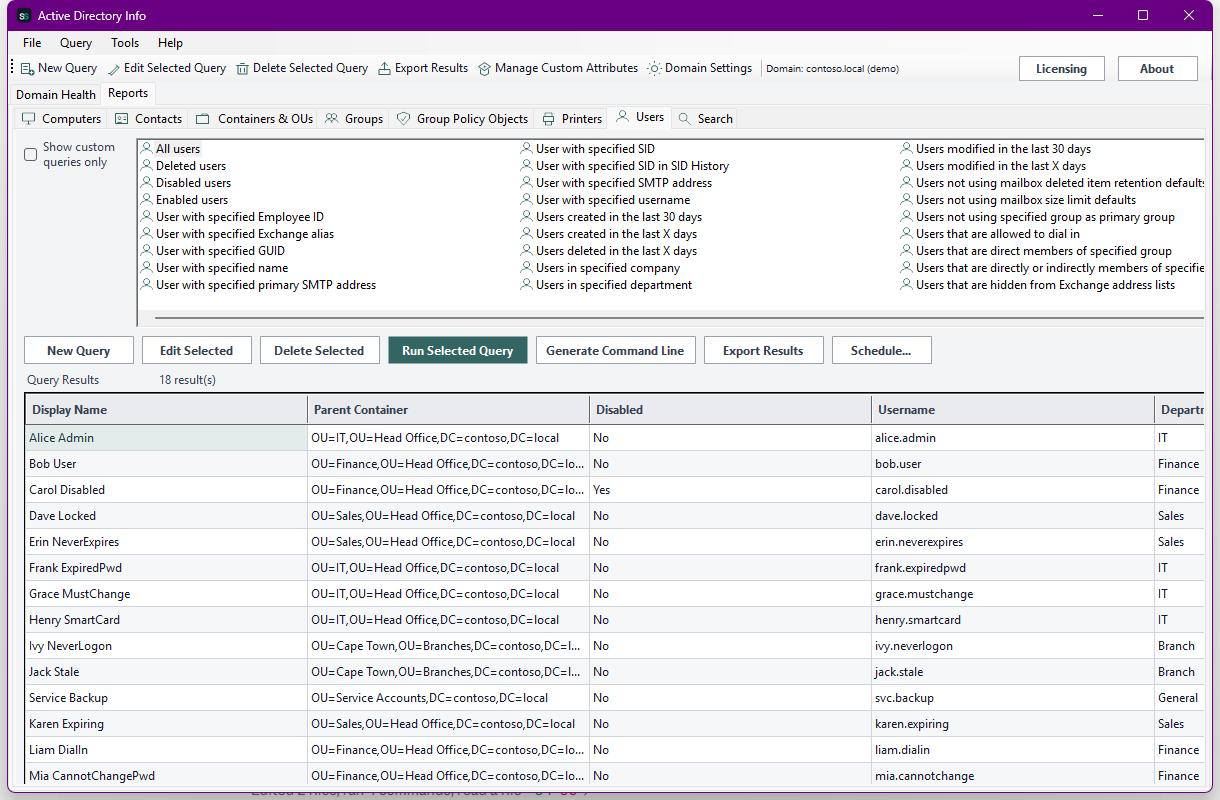Select the Carol Disabled result row

(615, 490)
